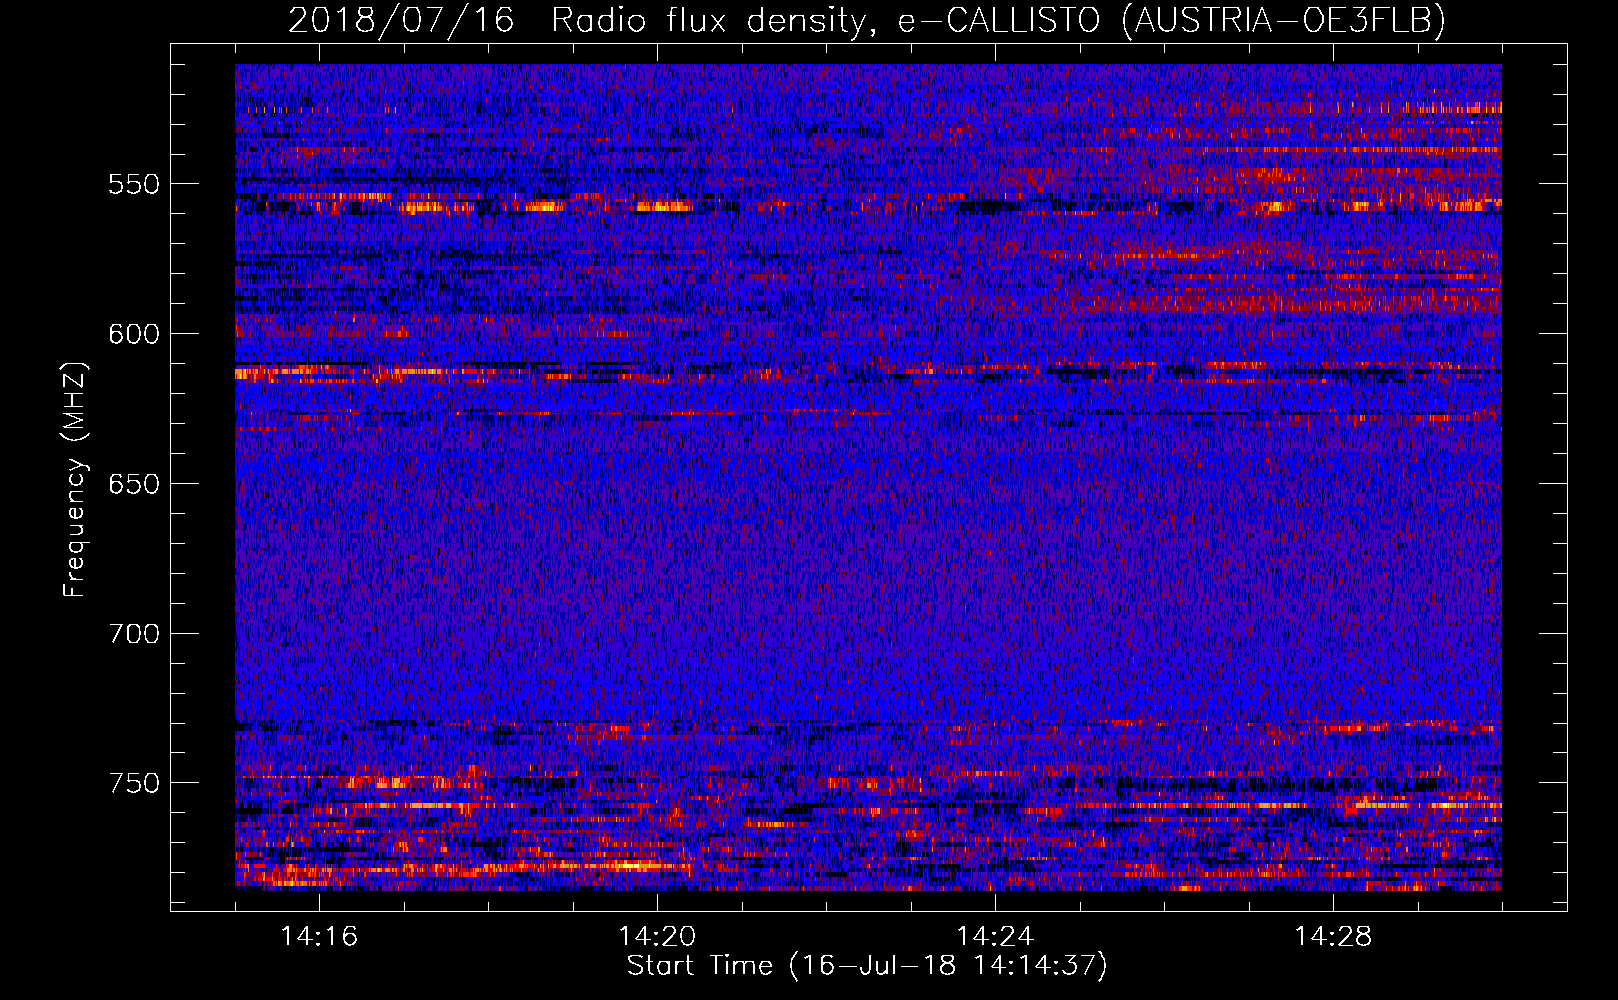Click the plot title mentioning e-CALLISTO
Viewport: 1618px width, 1000px height.
point(867,20)
